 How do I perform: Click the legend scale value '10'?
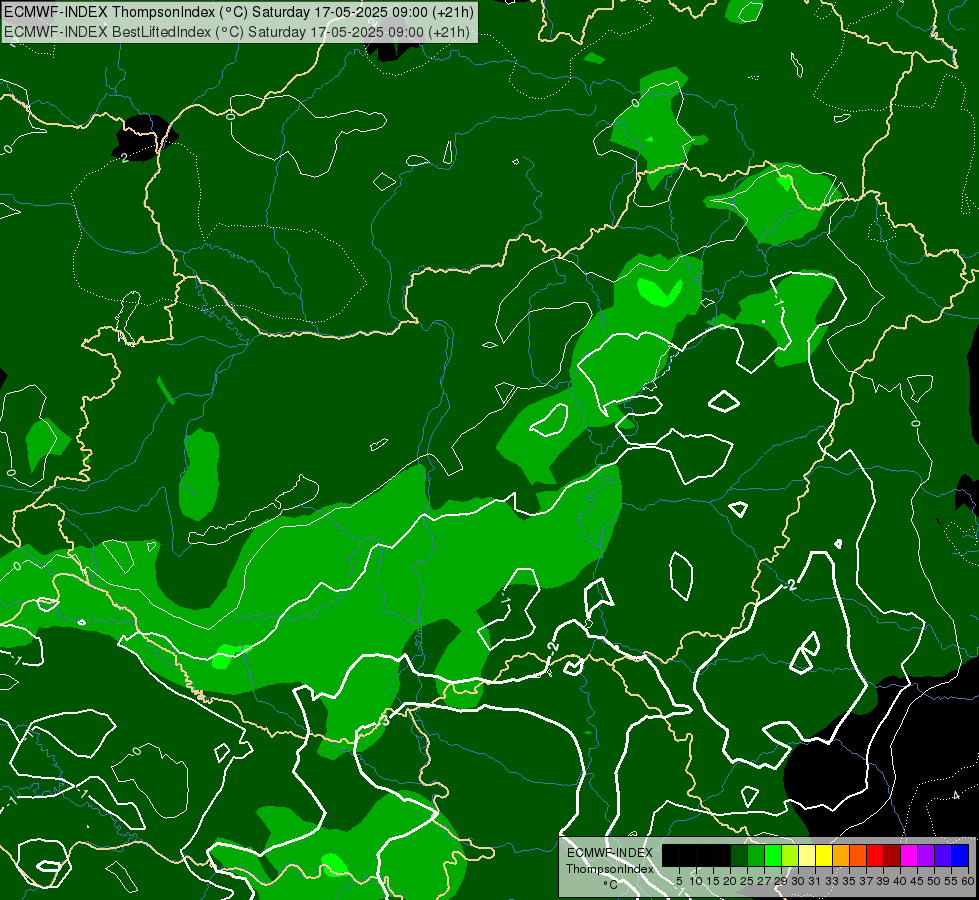click(x=696, y=881)
